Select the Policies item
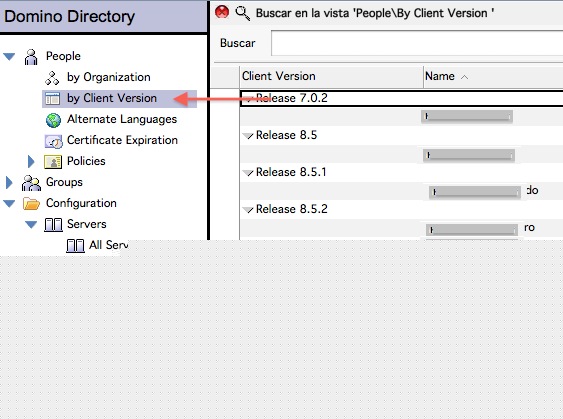 [86, 161]
